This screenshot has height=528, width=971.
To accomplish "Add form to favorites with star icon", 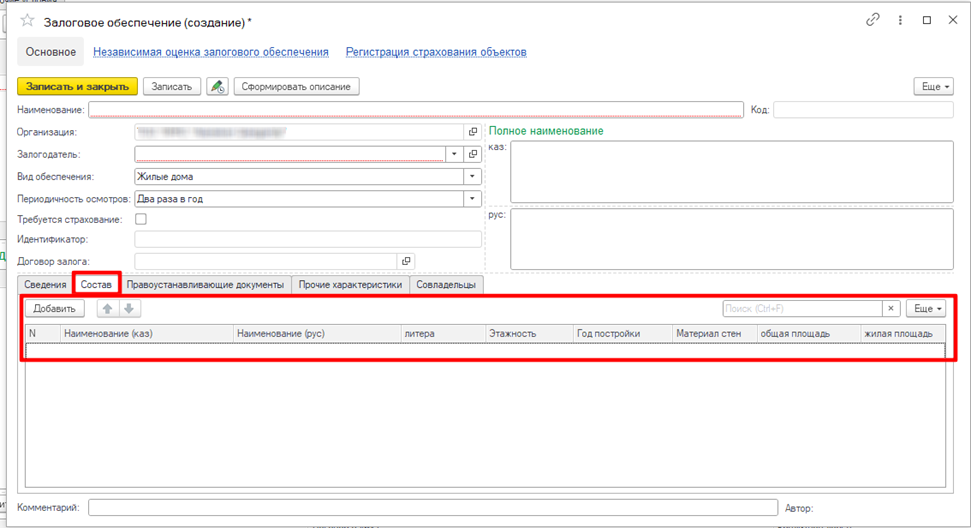I will point(27,21).
